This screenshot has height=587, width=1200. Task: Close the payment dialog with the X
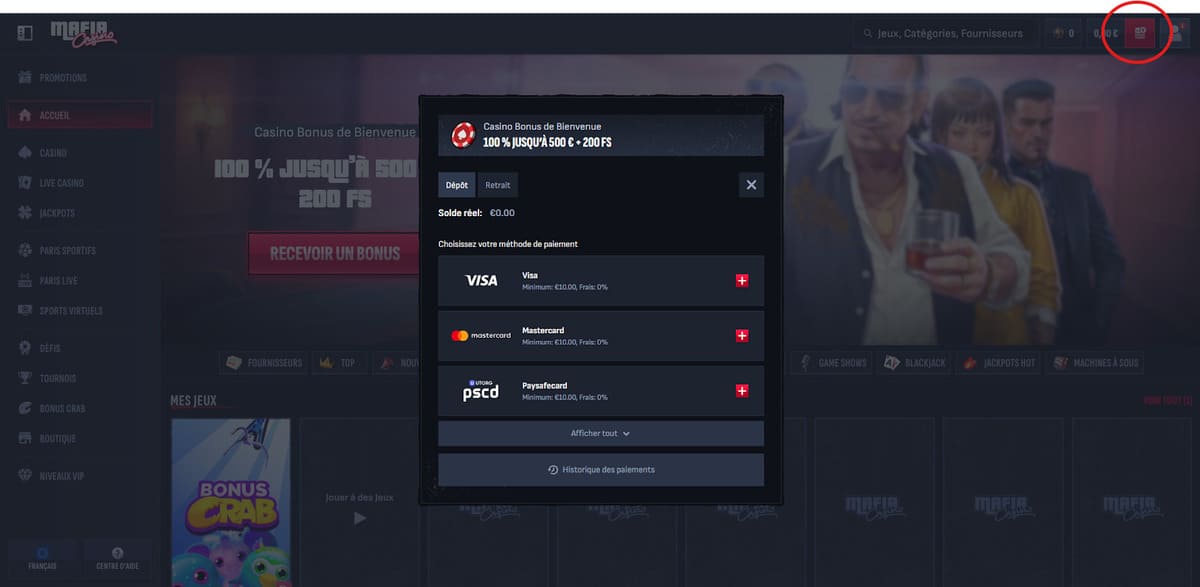coord(751,185)
